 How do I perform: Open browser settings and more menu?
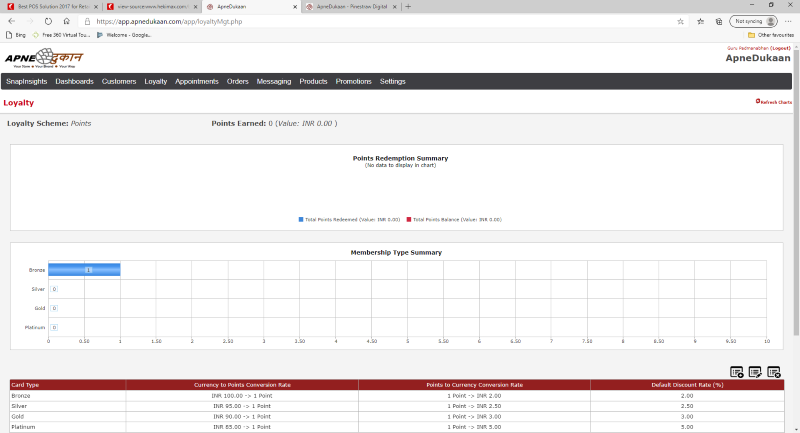pyautogui.click(x=785, y=20)
